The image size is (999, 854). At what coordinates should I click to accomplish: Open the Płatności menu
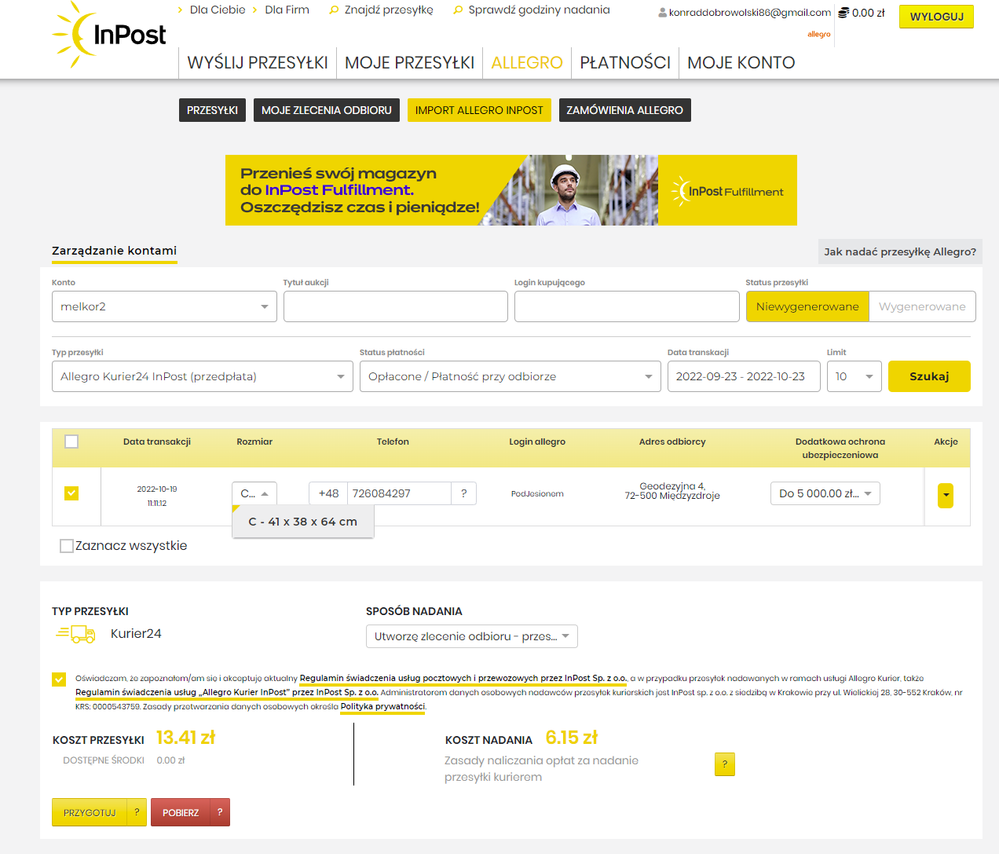(x=625, y=62)
